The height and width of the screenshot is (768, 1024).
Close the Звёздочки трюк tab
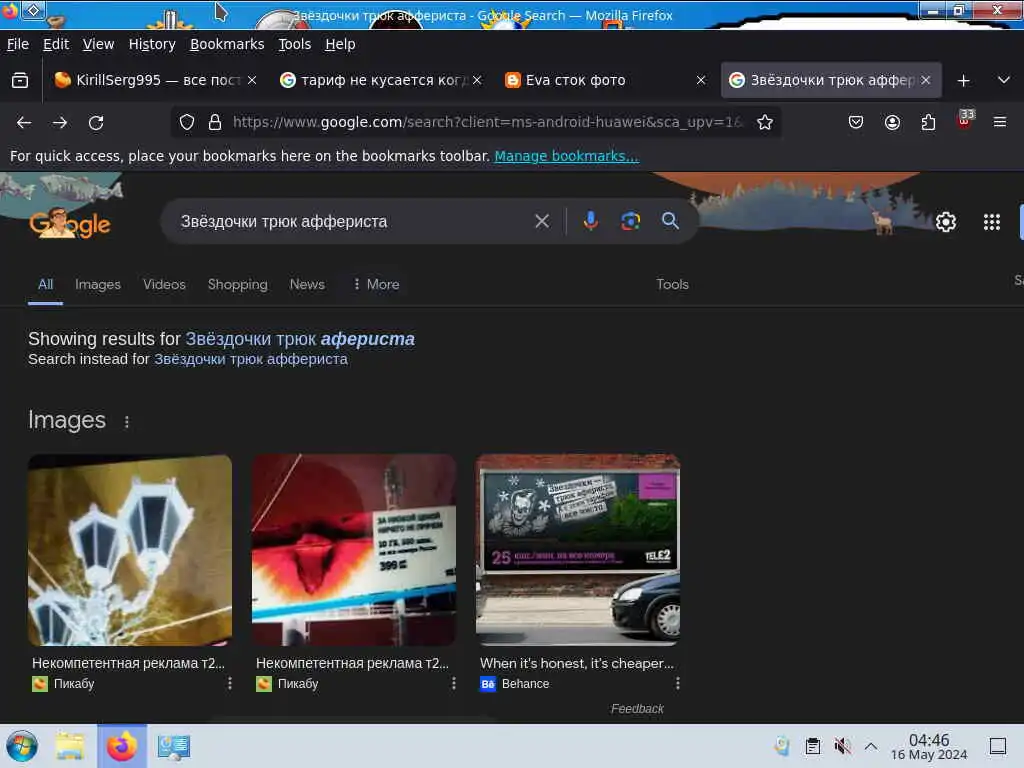point(925,80)
